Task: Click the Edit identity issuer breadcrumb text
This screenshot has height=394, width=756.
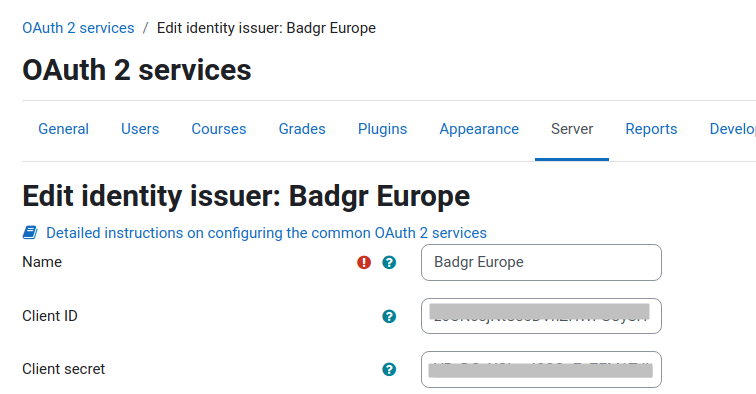Action: pyautogui.click(x=266, y=28)
